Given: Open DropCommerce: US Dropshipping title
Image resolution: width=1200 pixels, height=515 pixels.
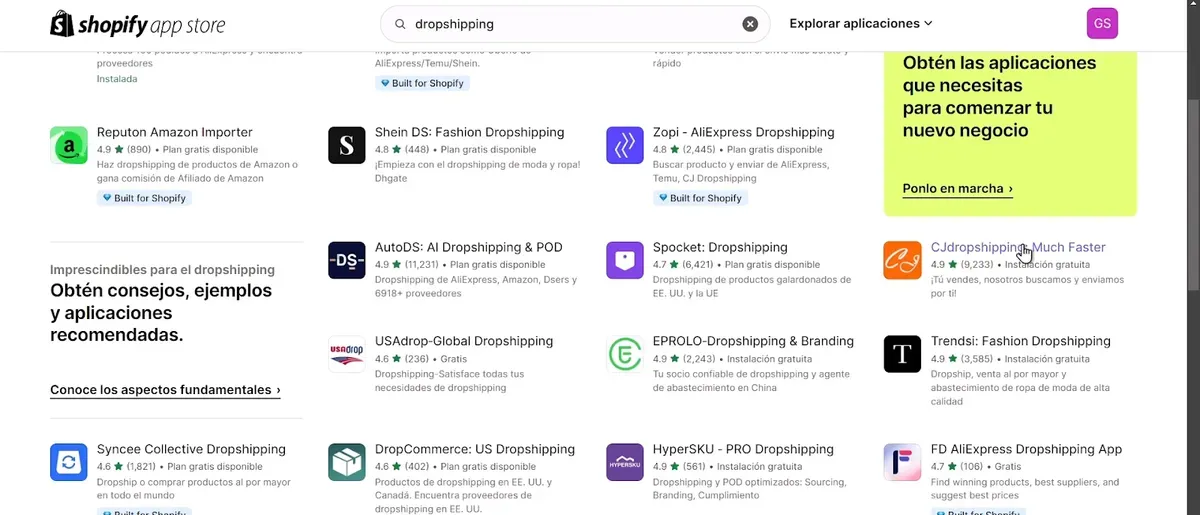Looking at the screenshot, I should point(474,449).
